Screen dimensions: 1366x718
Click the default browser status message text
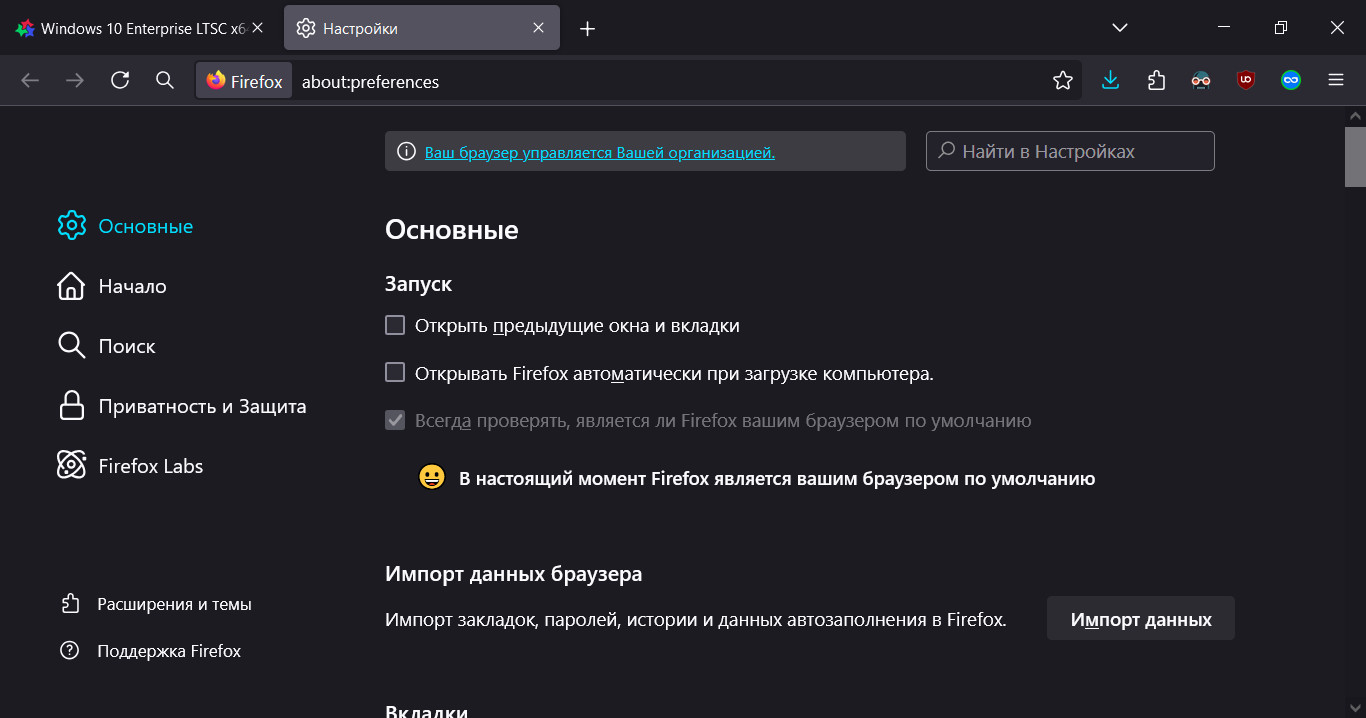(777, 479)
